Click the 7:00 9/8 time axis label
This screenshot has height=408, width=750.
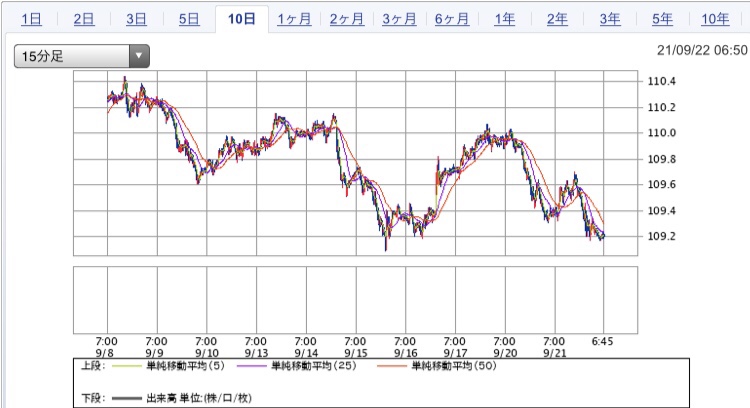pos(106,347)
